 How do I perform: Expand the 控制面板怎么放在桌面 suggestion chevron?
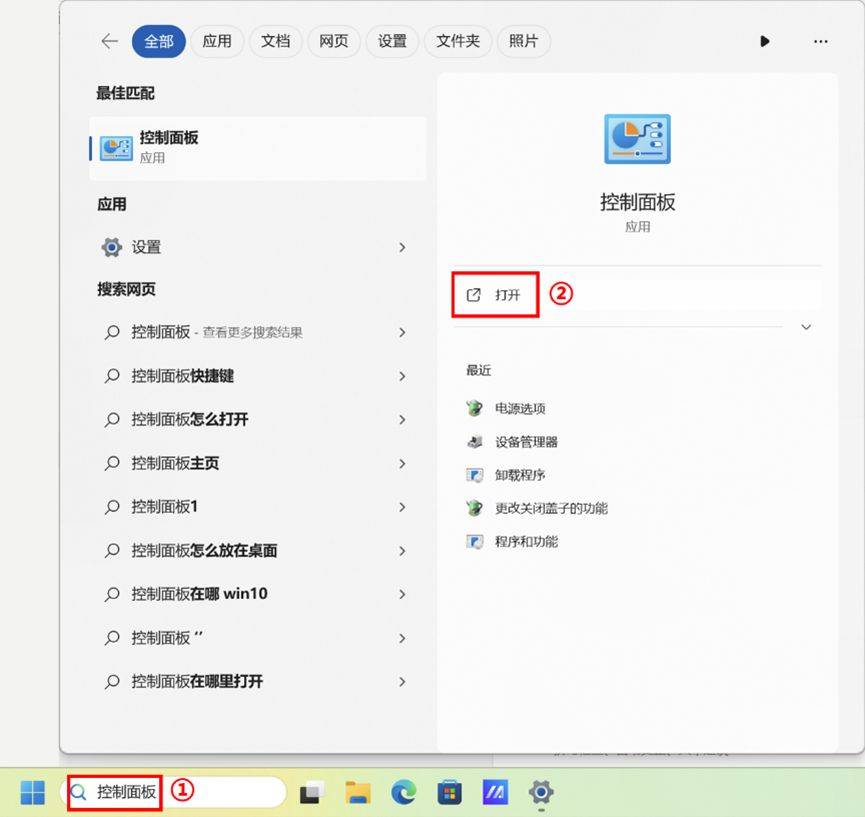(x=402, y=551)
